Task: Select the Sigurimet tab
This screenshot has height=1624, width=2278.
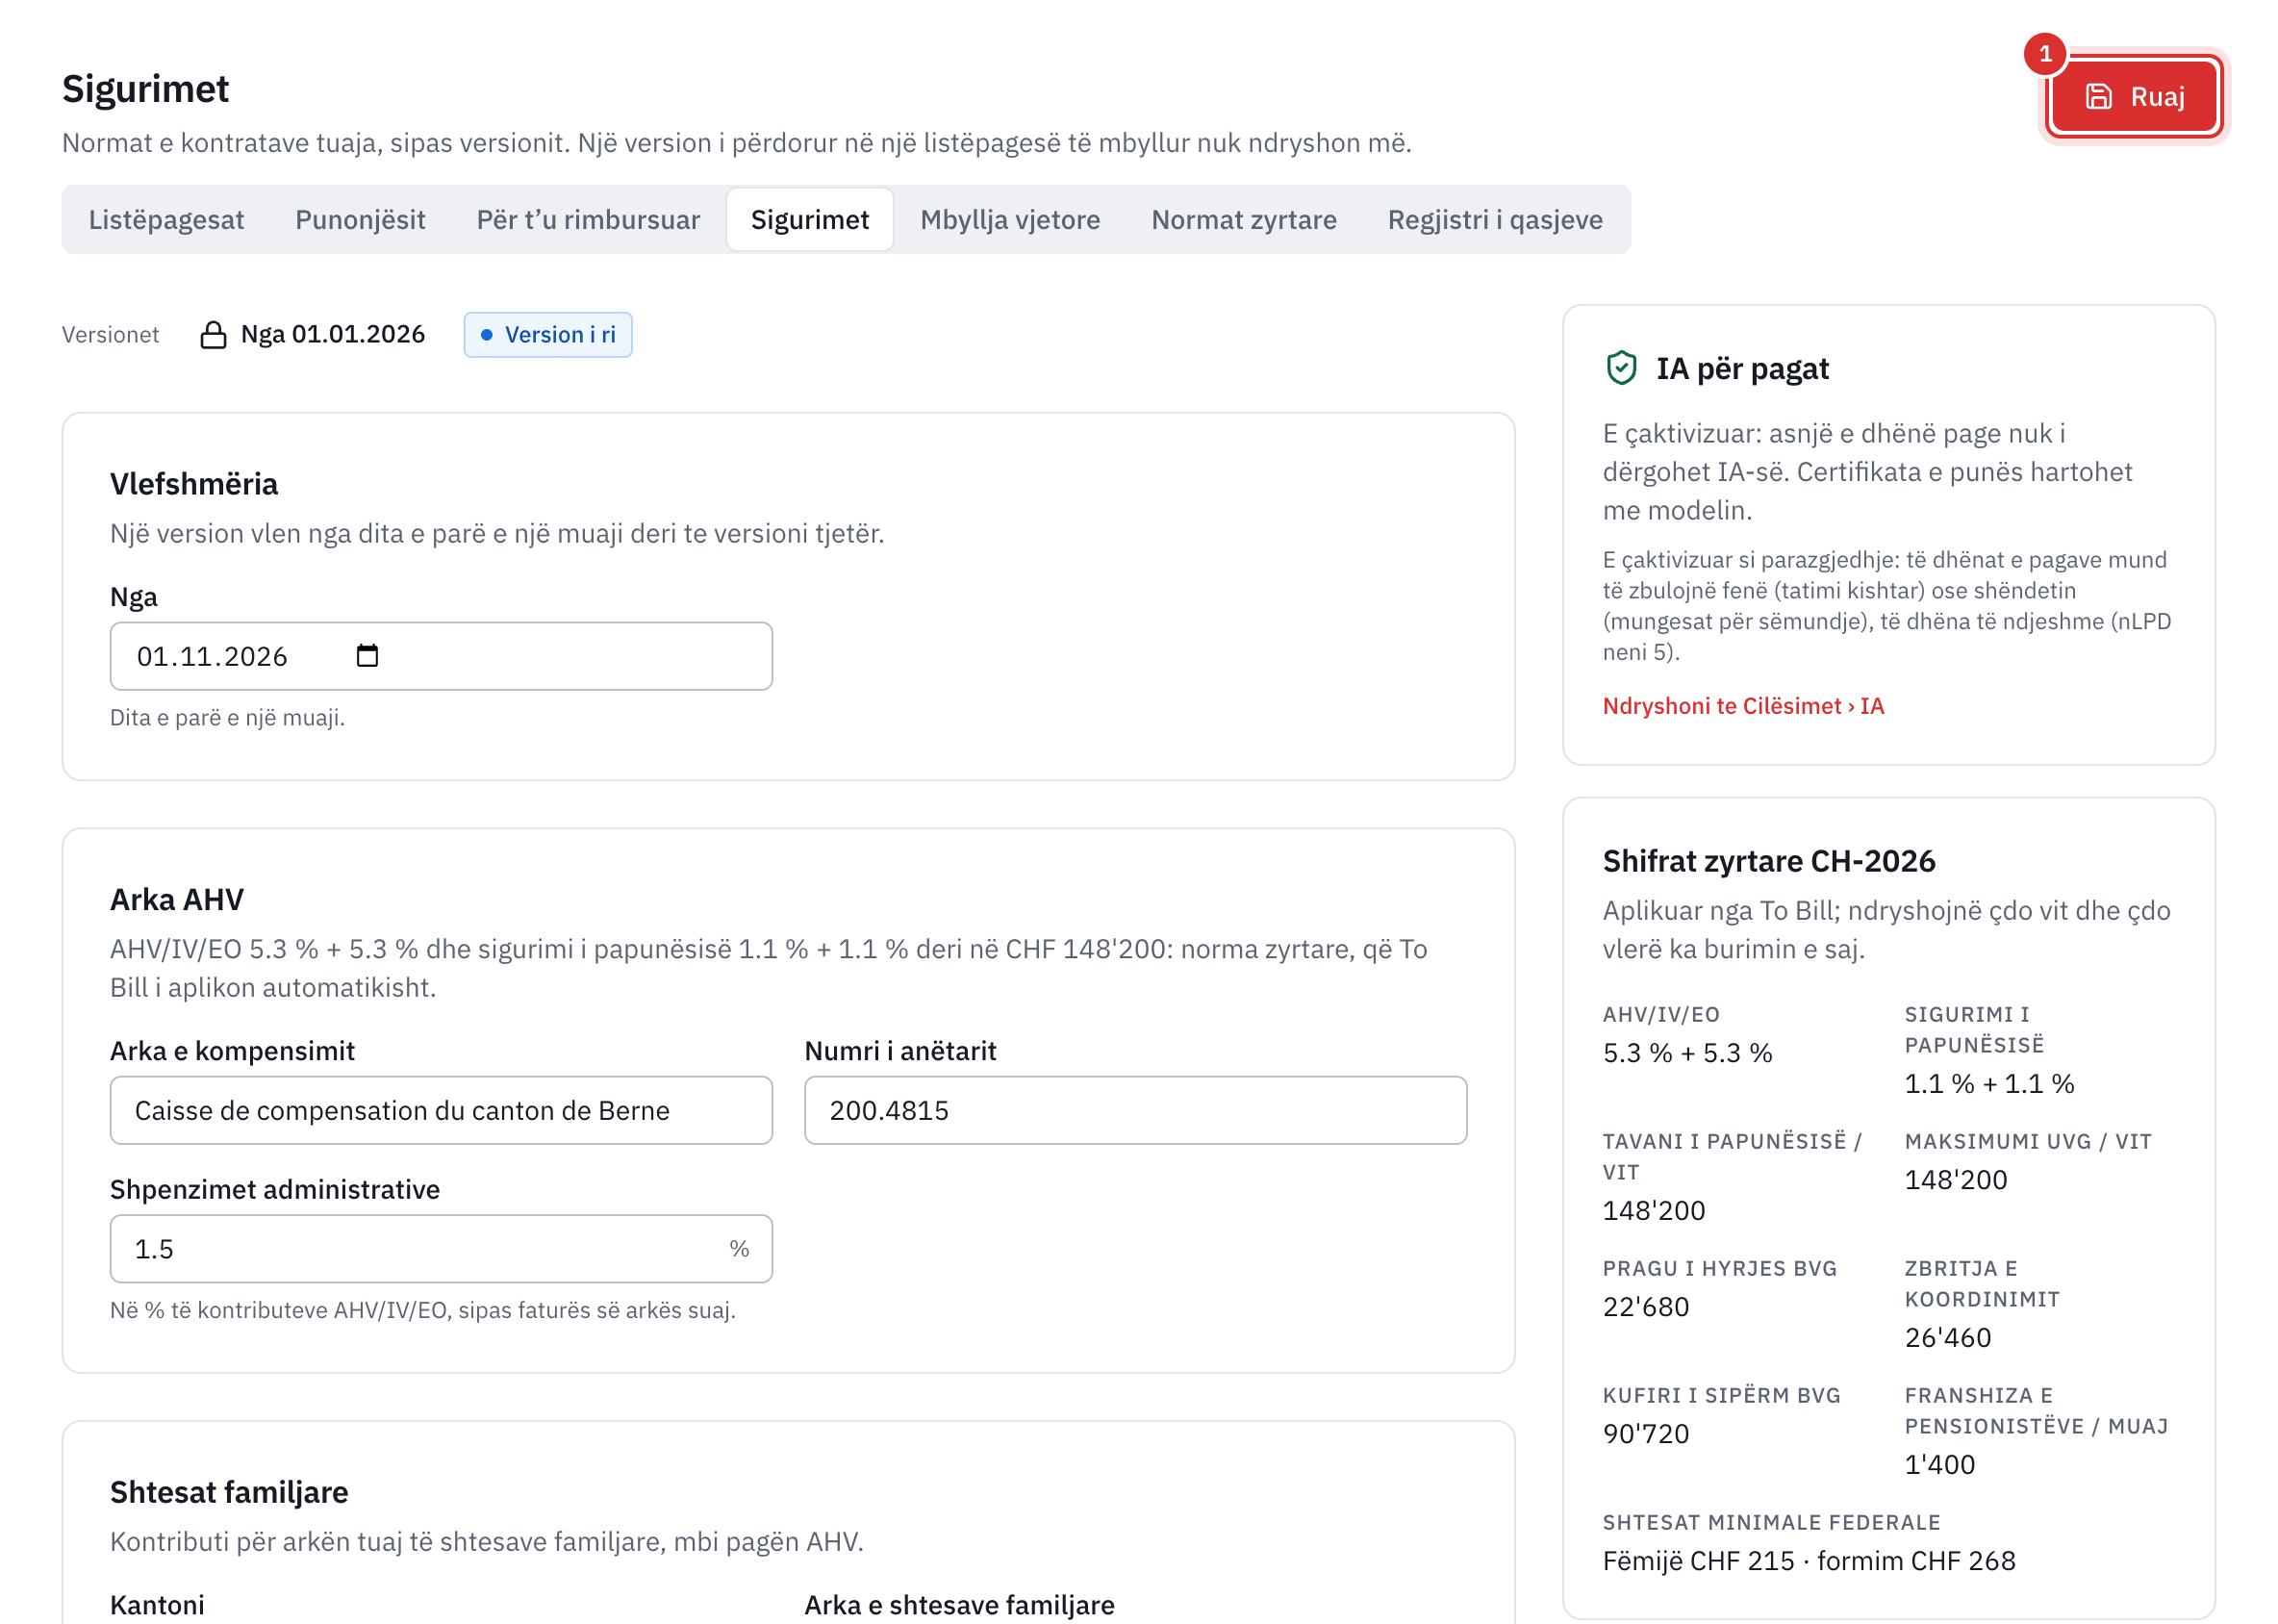Action: [809, 219]
